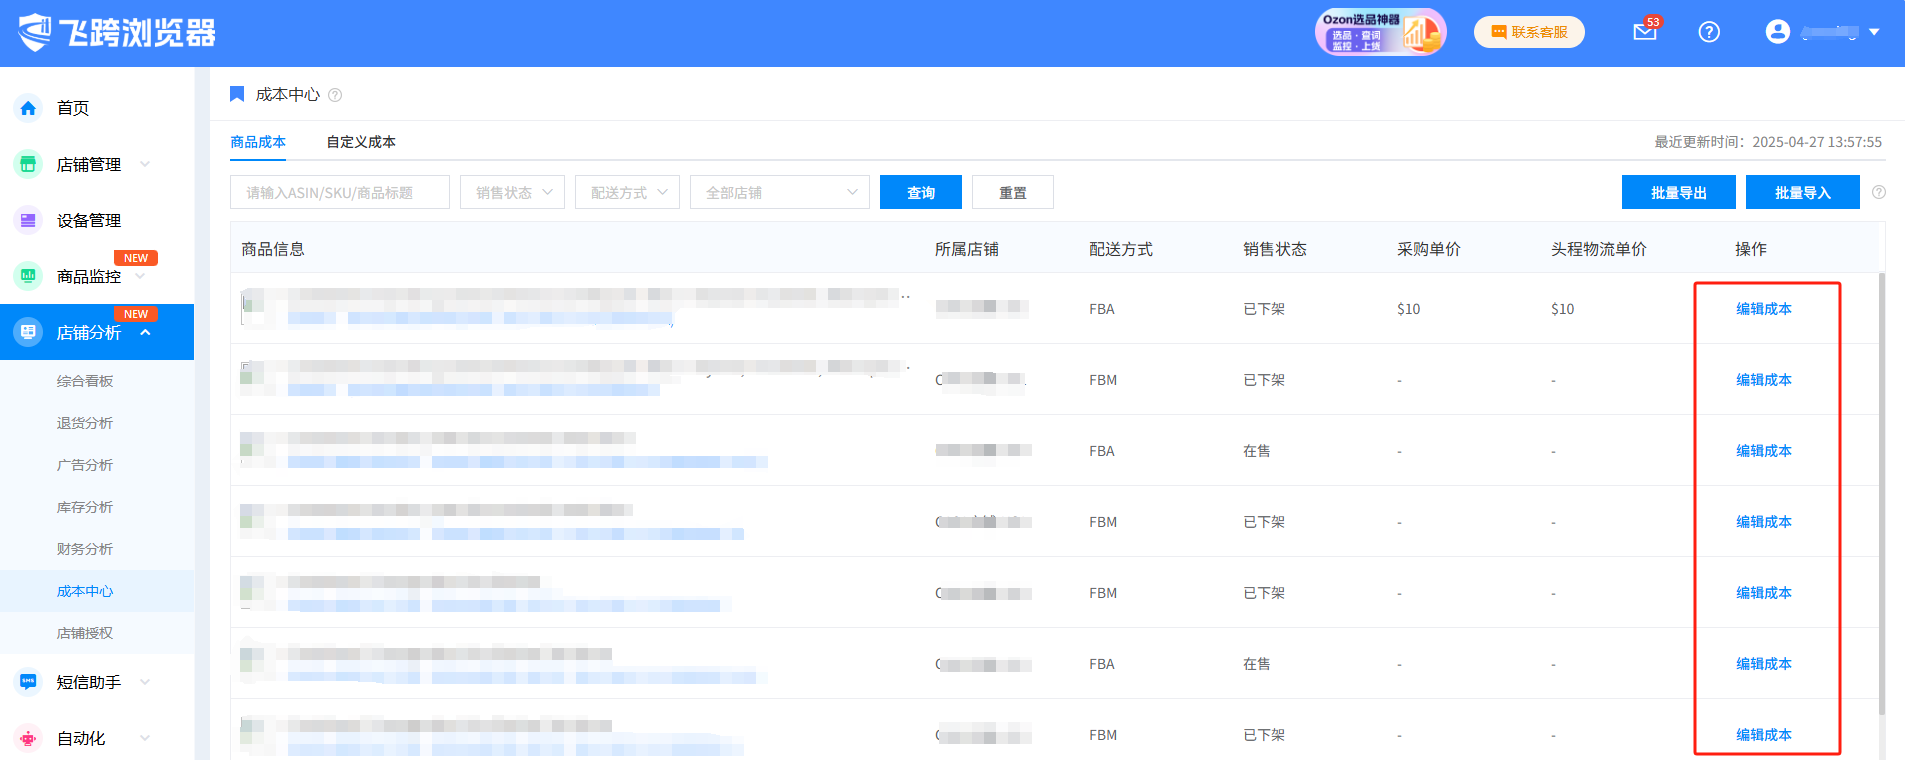Viewport: 1905px width, 760px height.
Task: Click 编辑成本 for the first product
Action: [1763, 309]
